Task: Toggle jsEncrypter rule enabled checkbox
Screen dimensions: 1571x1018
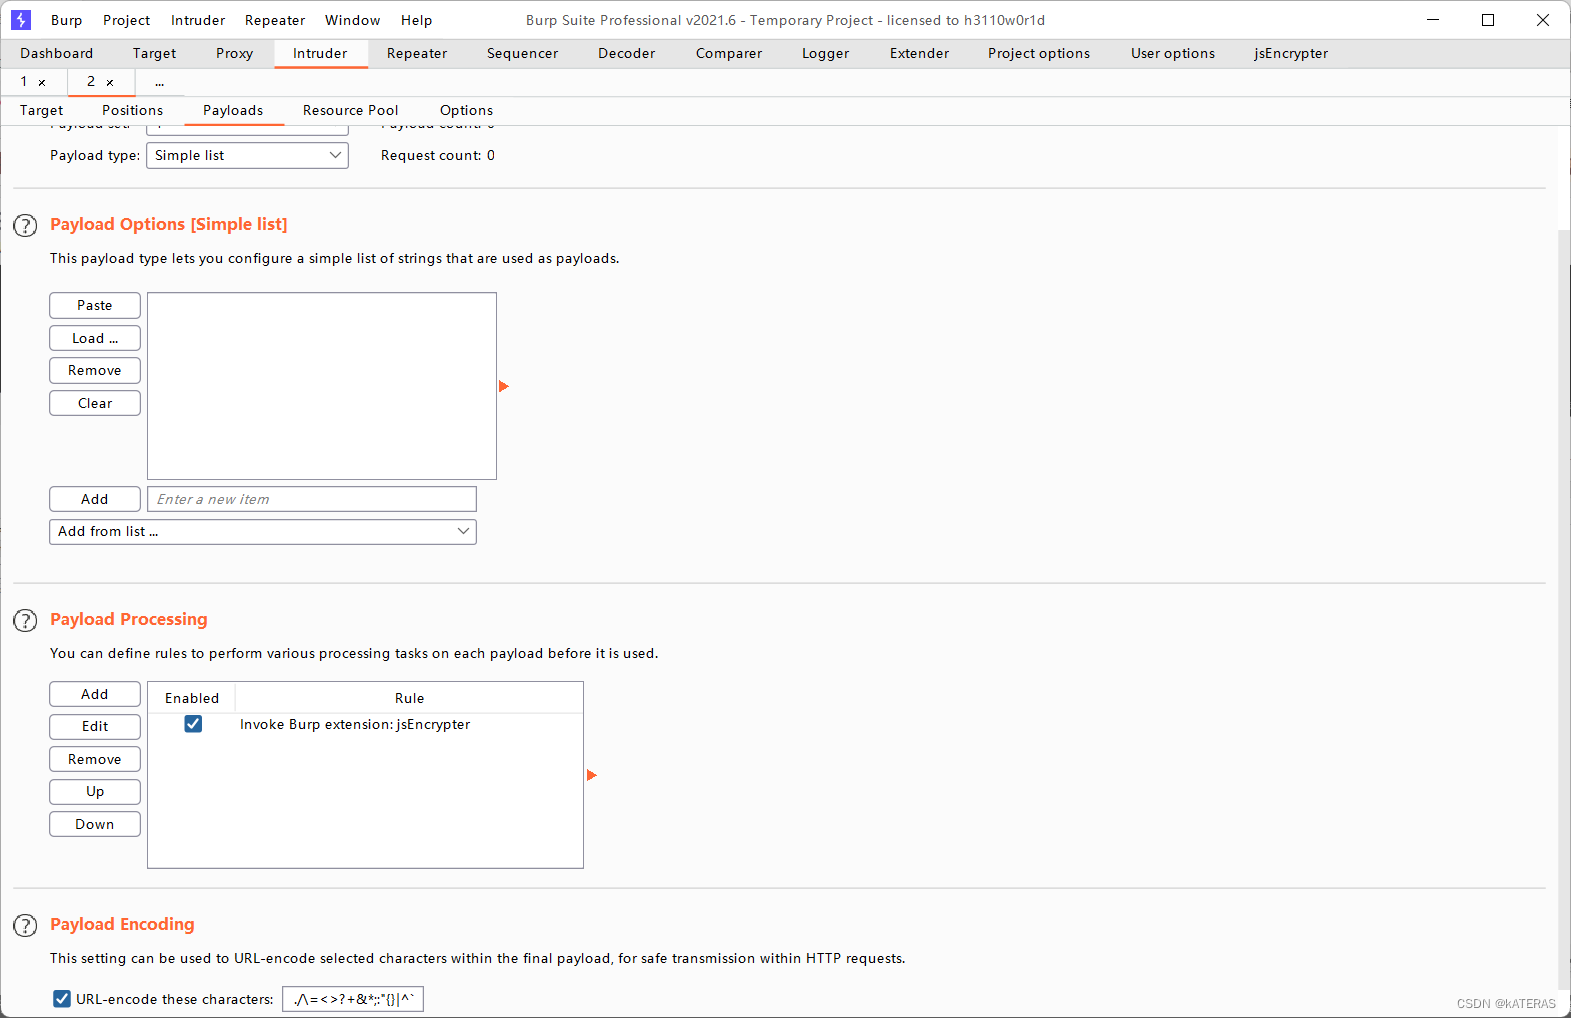Action: [x=193, y=724]
